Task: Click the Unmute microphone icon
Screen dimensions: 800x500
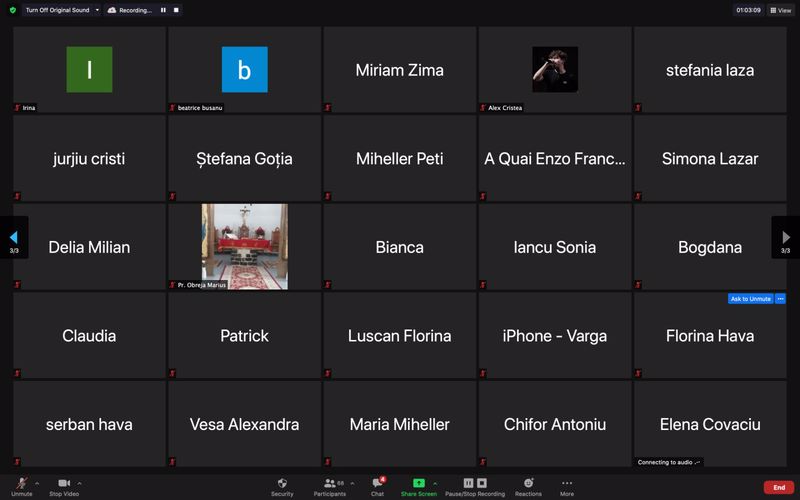Action: tap(21, 483)
